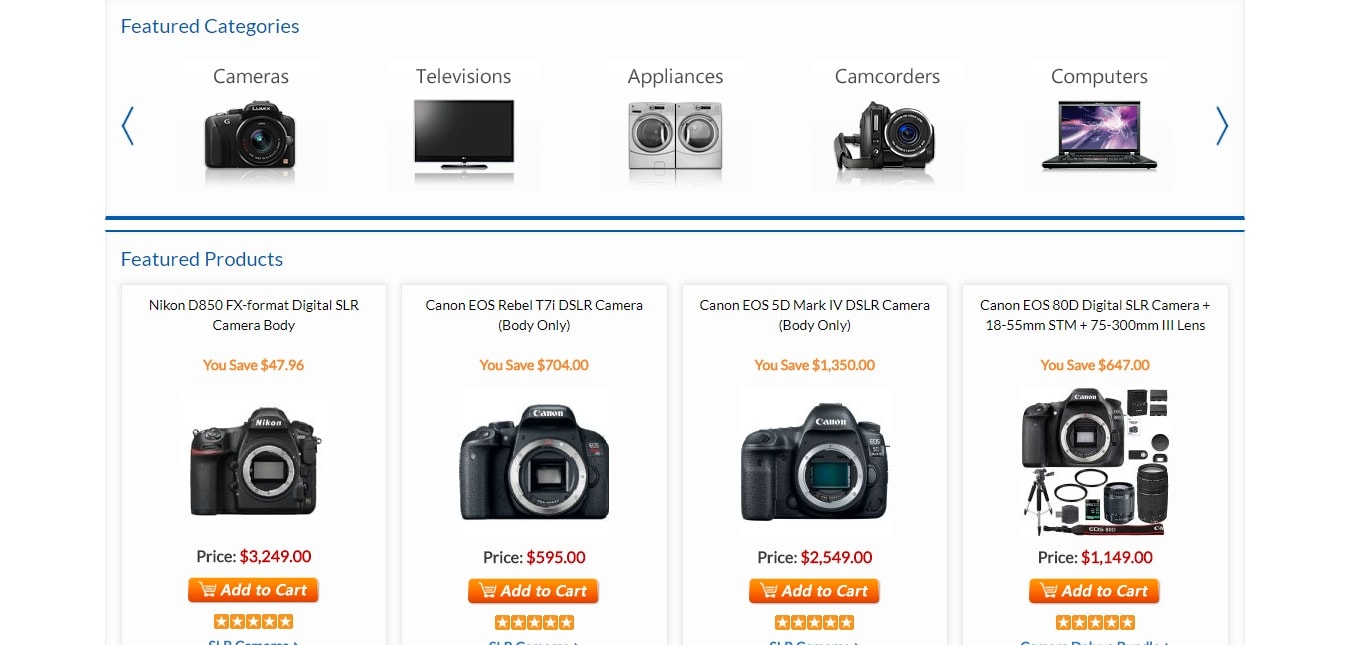Select the Appliances washer and dryer image
1349x645 pixels.
coord(675,136)
